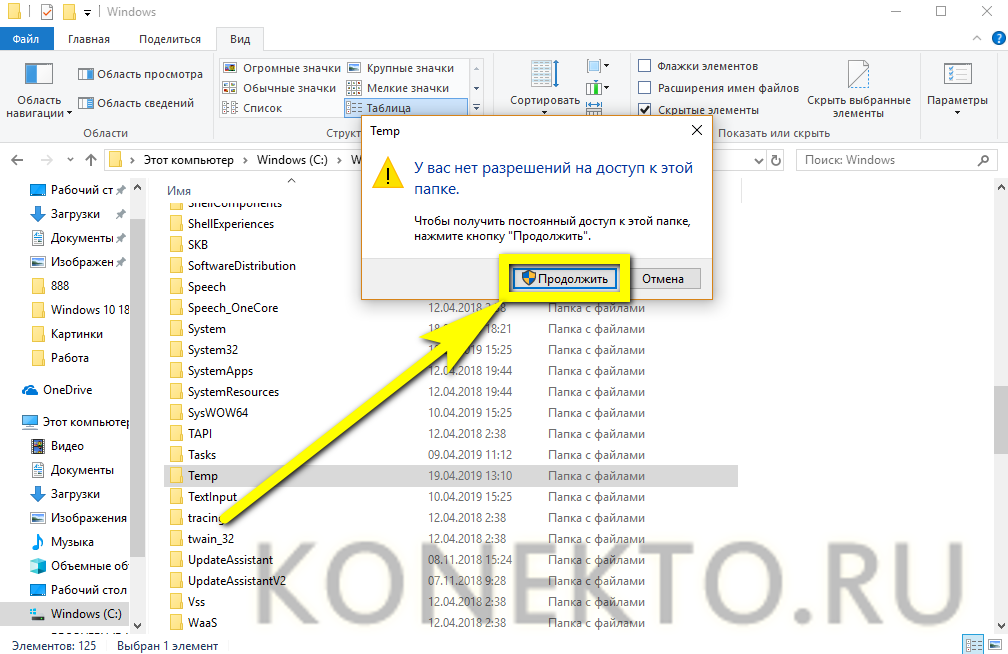
Task: Toggle Область просмотра pane
Action: (x=140, y=74)
